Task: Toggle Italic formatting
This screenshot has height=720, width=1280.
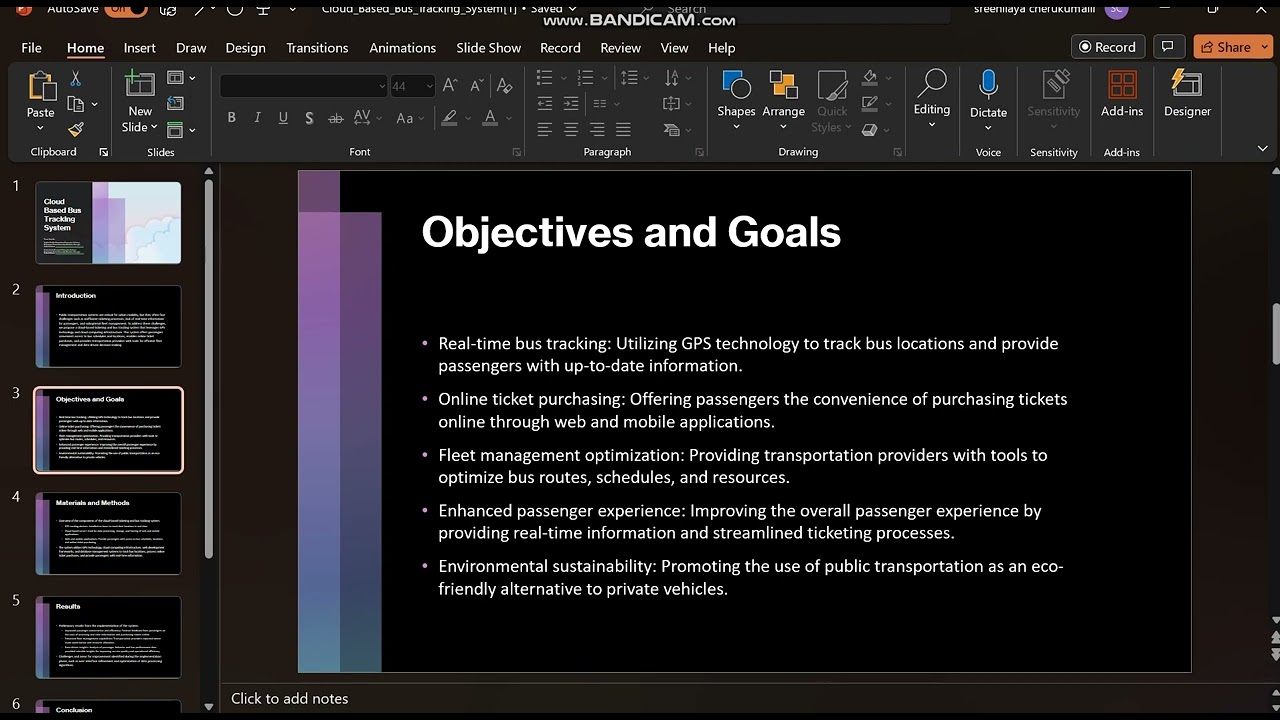Action: point(257,118)
